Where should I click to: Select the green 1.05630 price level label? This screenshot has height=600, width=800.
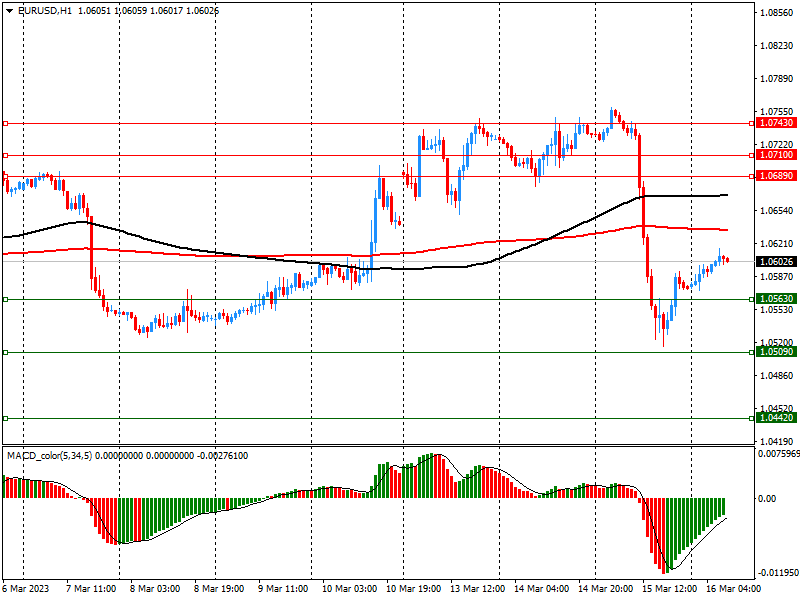click(x=777, y=299)
